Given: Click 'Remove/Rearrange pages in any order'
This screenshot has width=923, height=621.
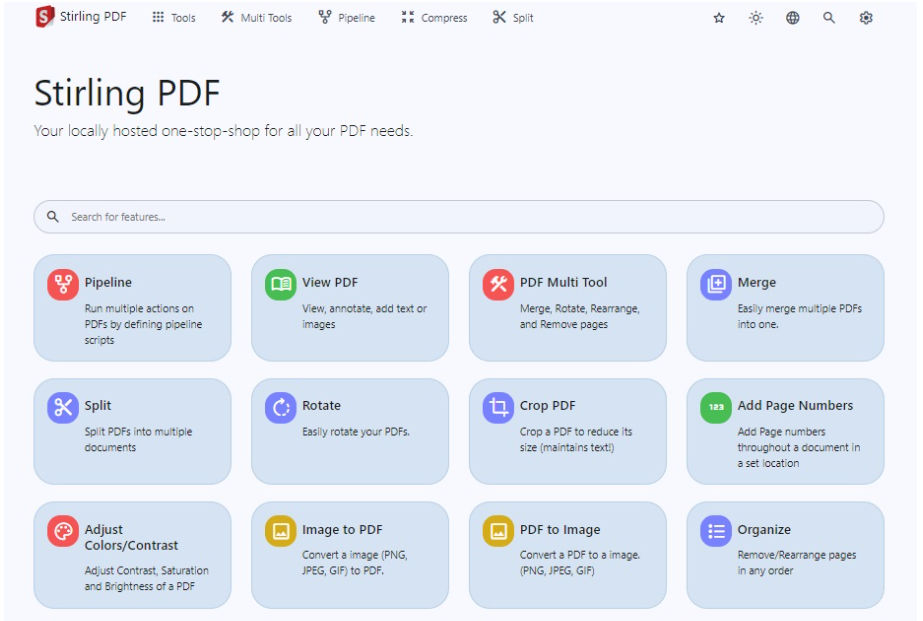Looking at the screenshot, I should tap(797, 563).
